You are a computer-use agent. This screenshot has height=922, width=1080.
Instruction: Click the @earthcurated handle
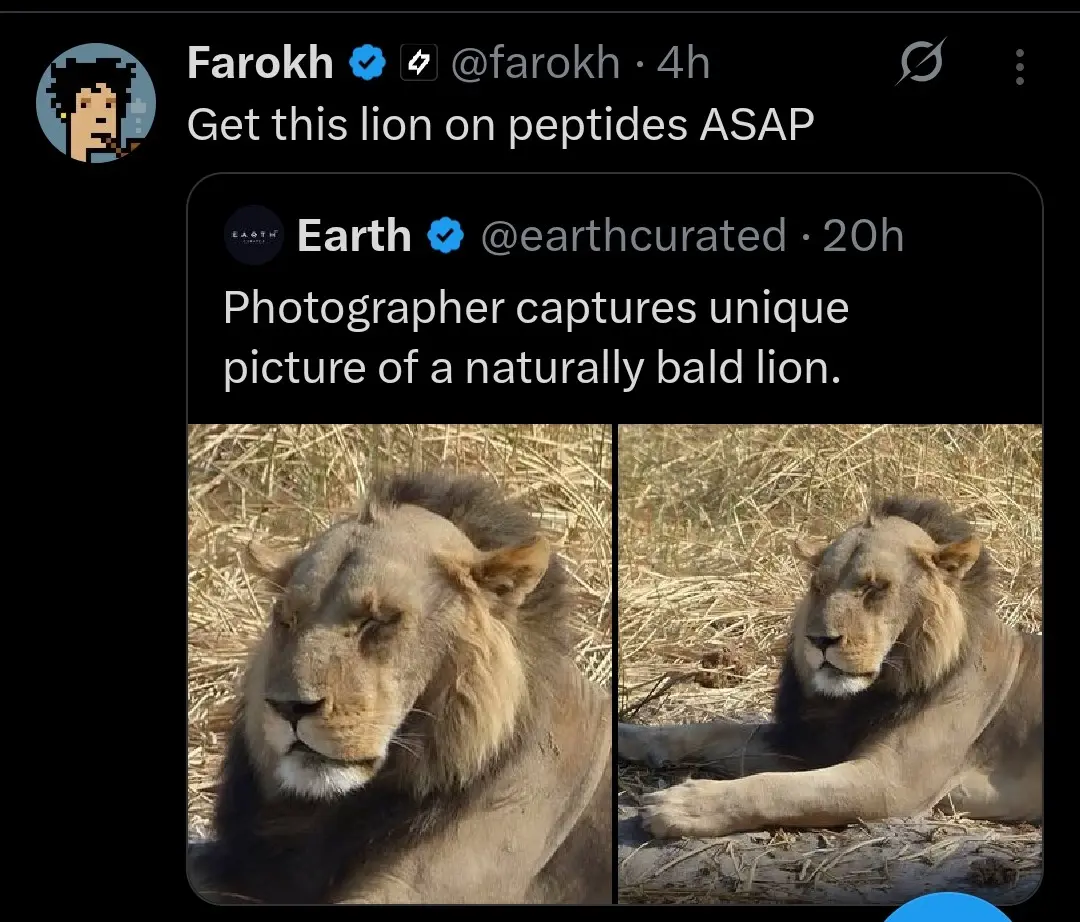pos(634,236)
